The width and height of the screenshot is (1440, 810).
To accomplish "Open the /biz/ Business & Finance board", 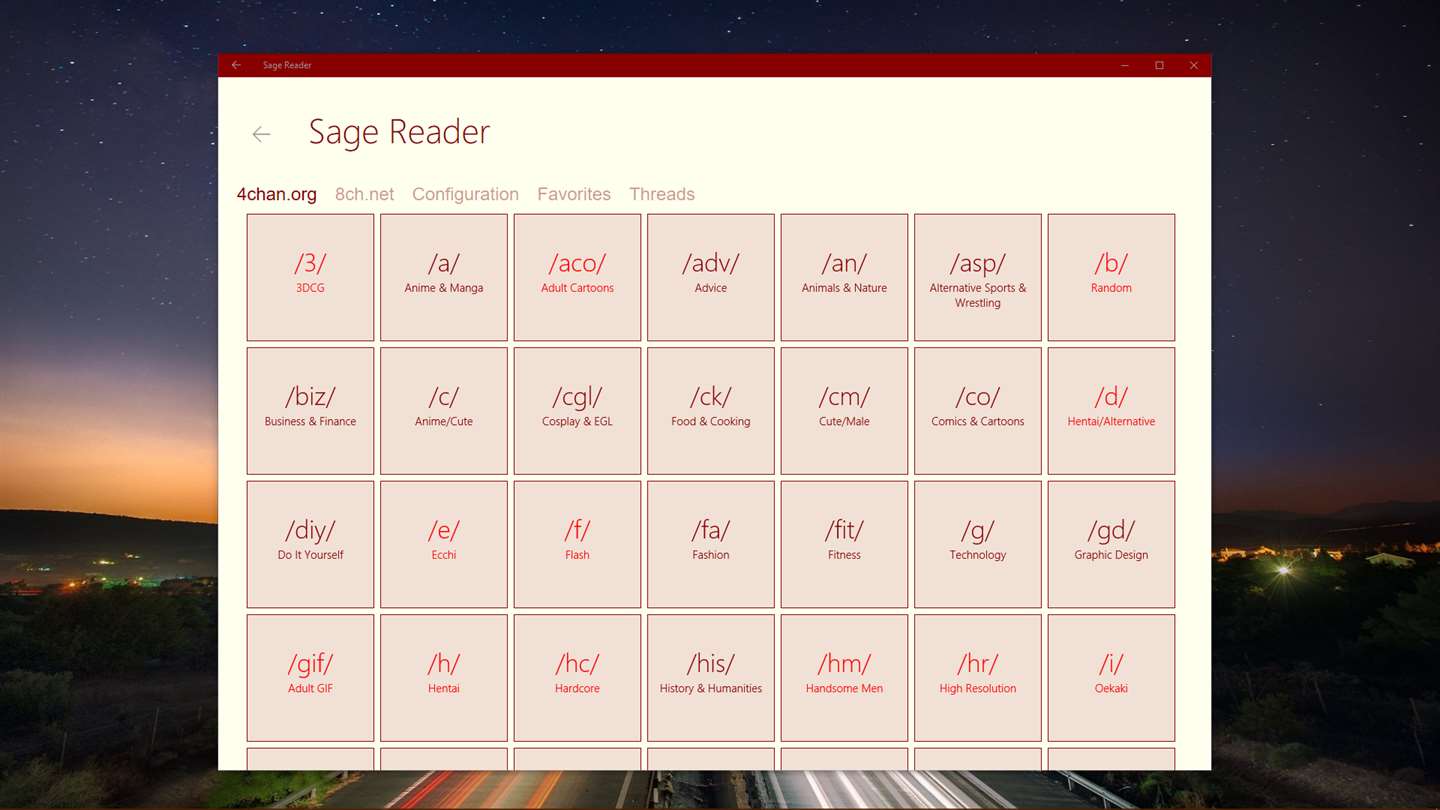I will click(x=310, y=411).
